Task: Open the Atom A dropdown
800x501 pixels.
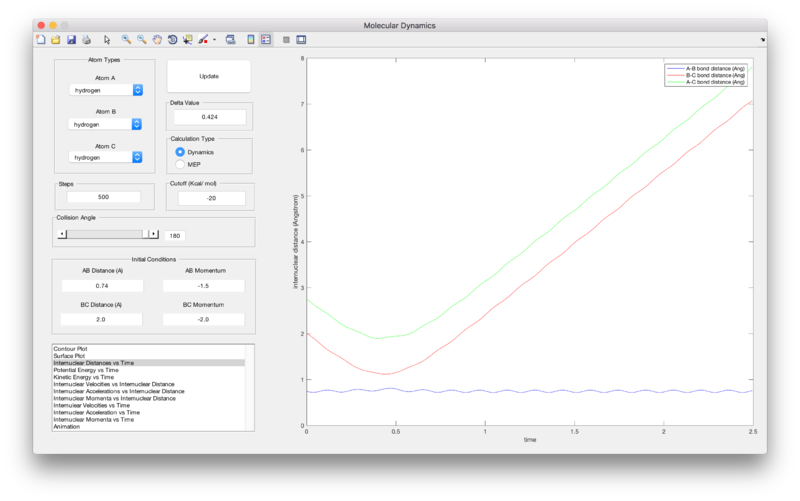Action: tap(106, 90)
